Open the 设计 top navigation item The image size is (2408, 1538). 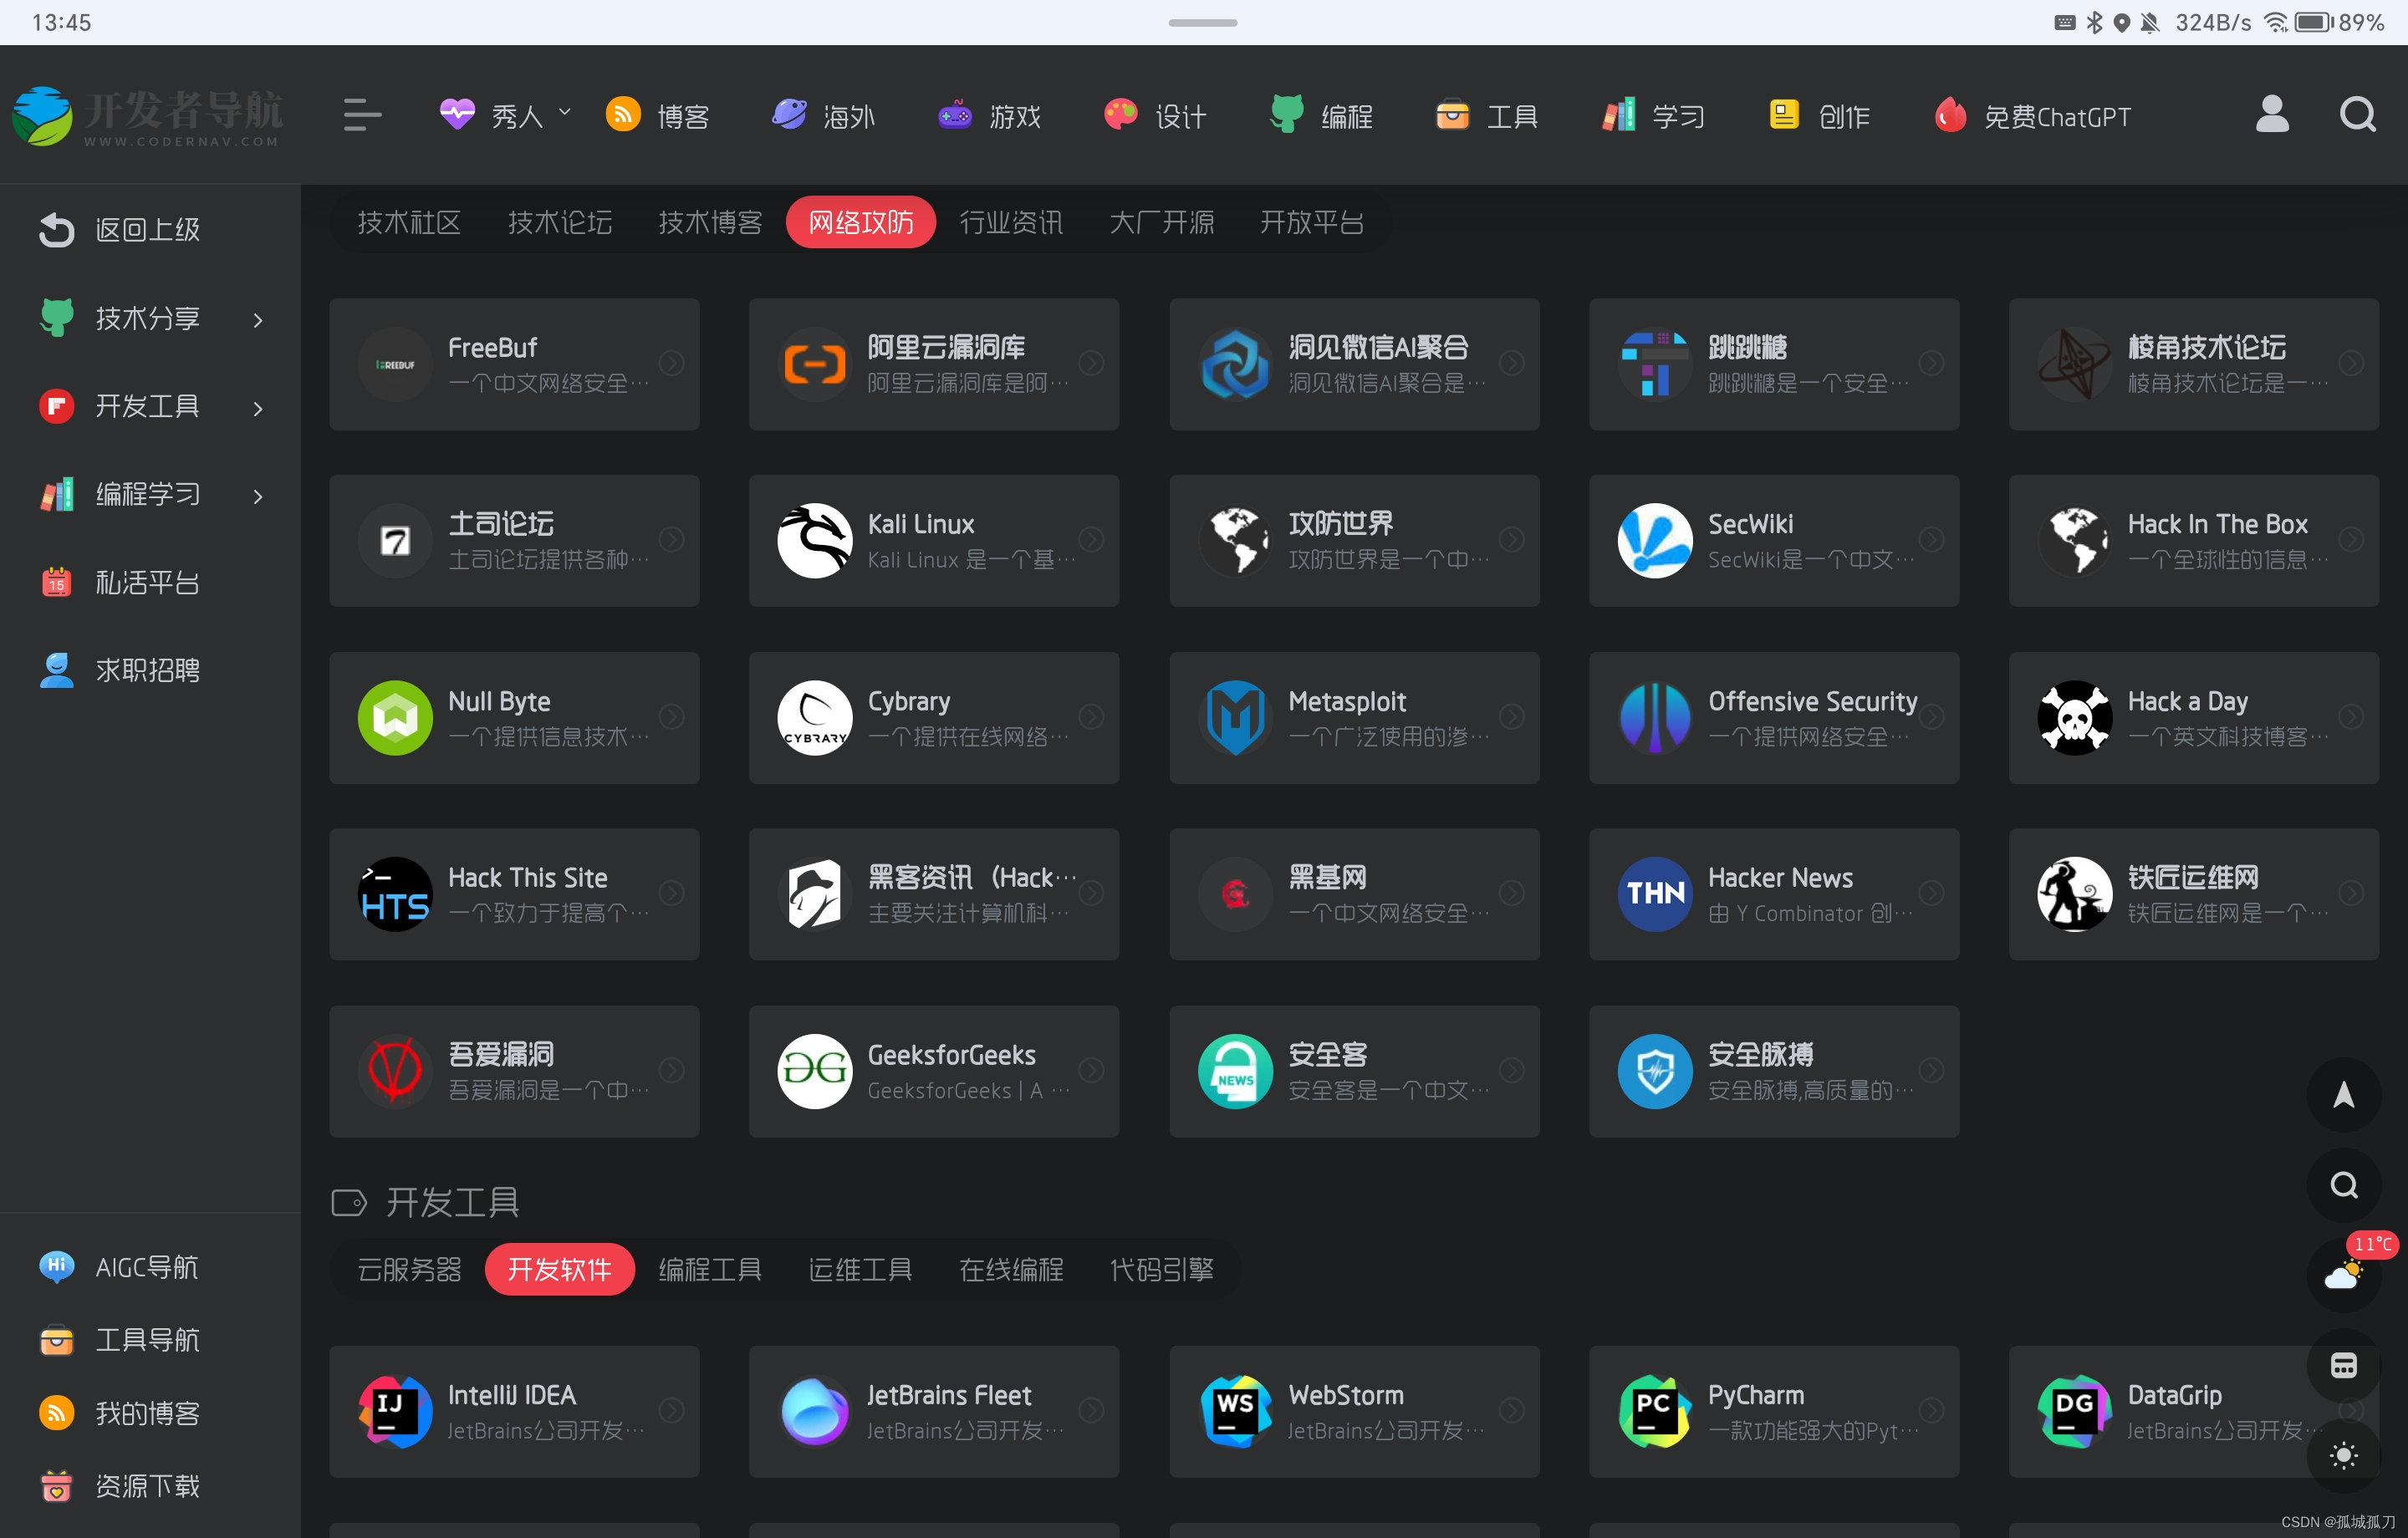1156,116
